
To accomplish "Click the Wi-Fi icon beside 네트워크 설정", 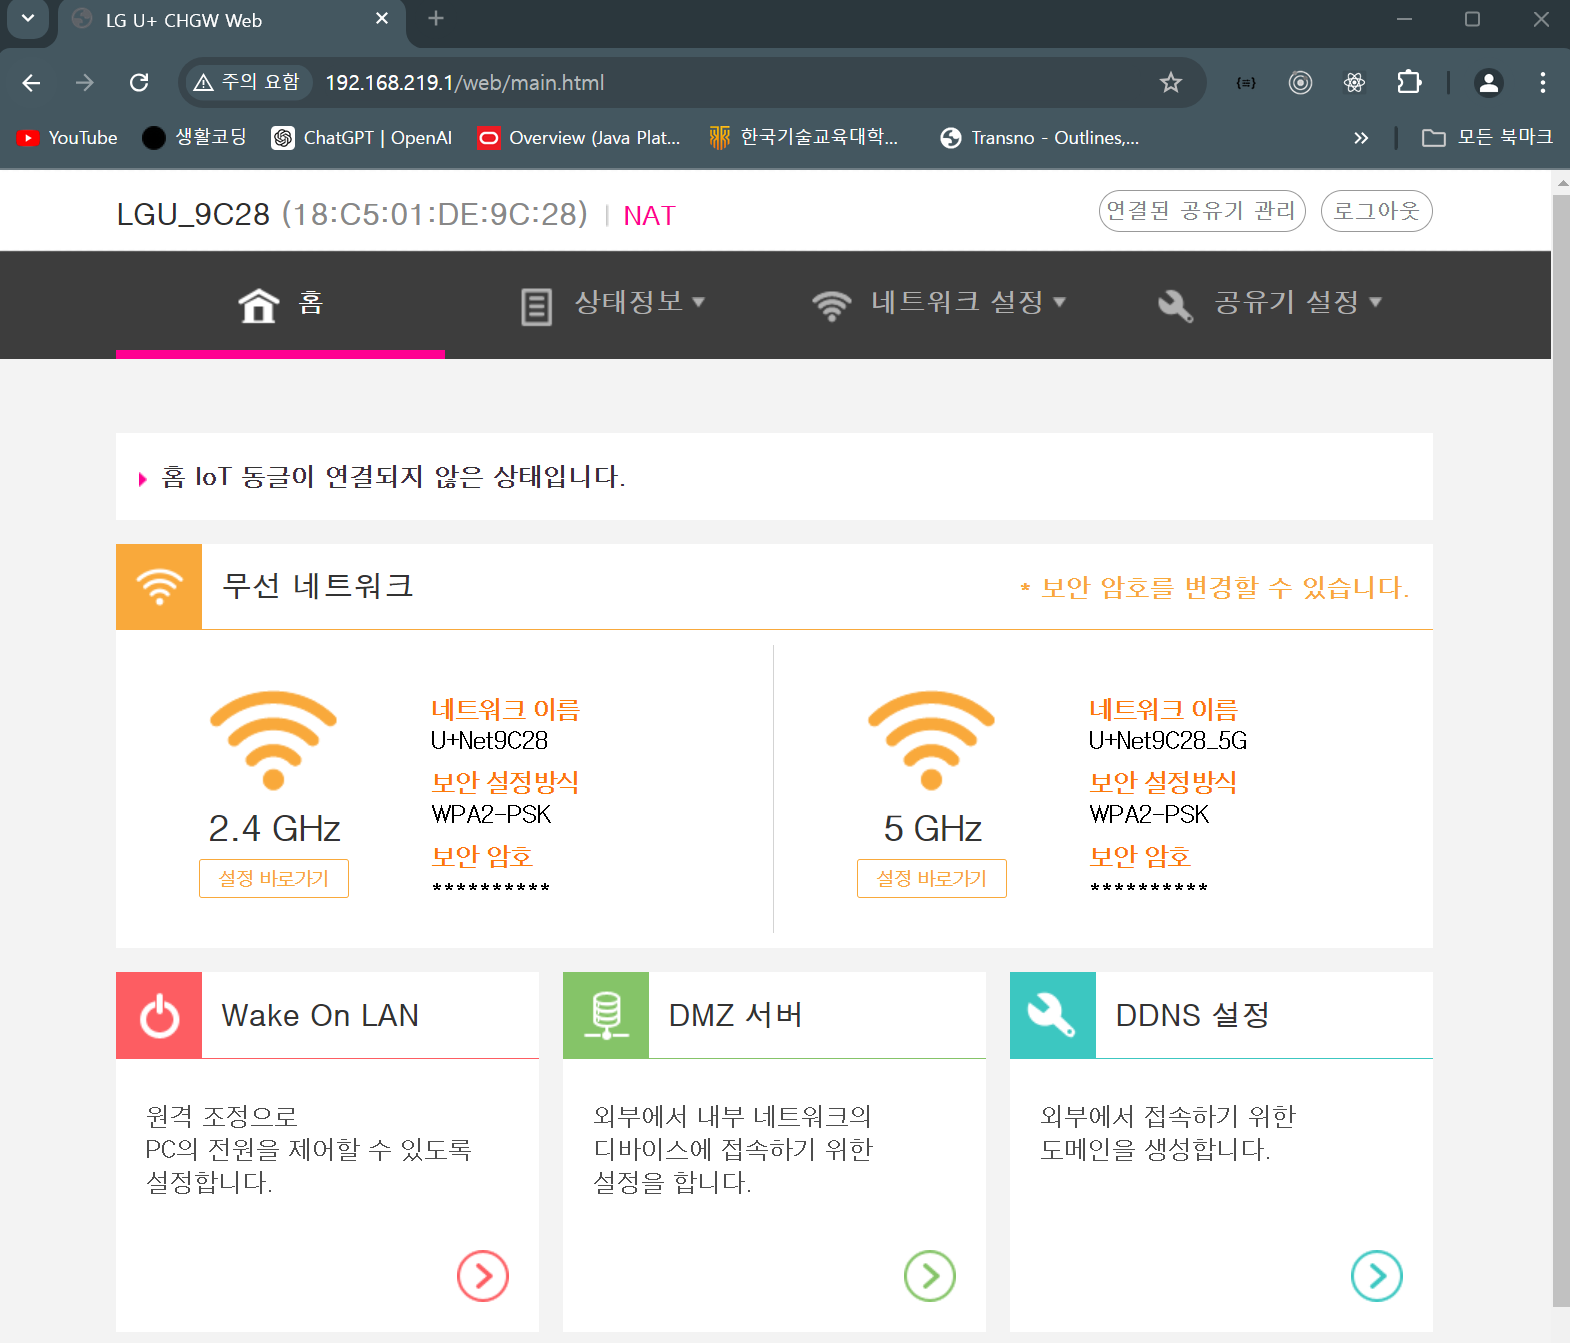I will pos(831,306).
